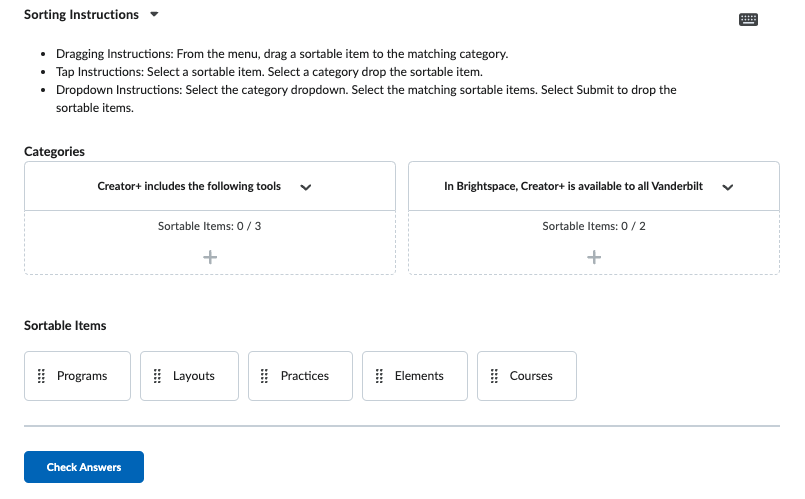Select the Programs sortable item
This screenshot has height=499, width=805.
(82, 376)
